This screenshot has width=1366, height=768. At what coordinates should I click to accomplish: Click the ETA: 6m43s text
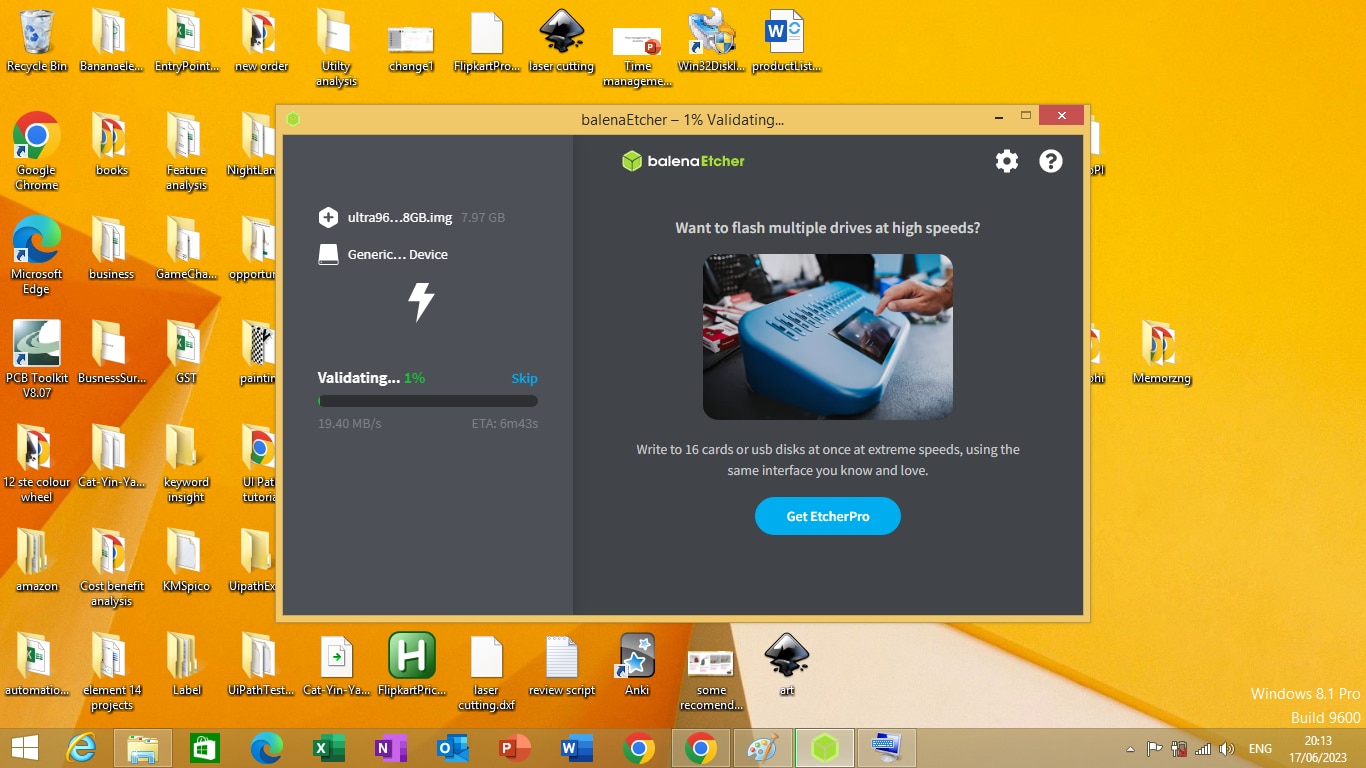pos(505,424)
